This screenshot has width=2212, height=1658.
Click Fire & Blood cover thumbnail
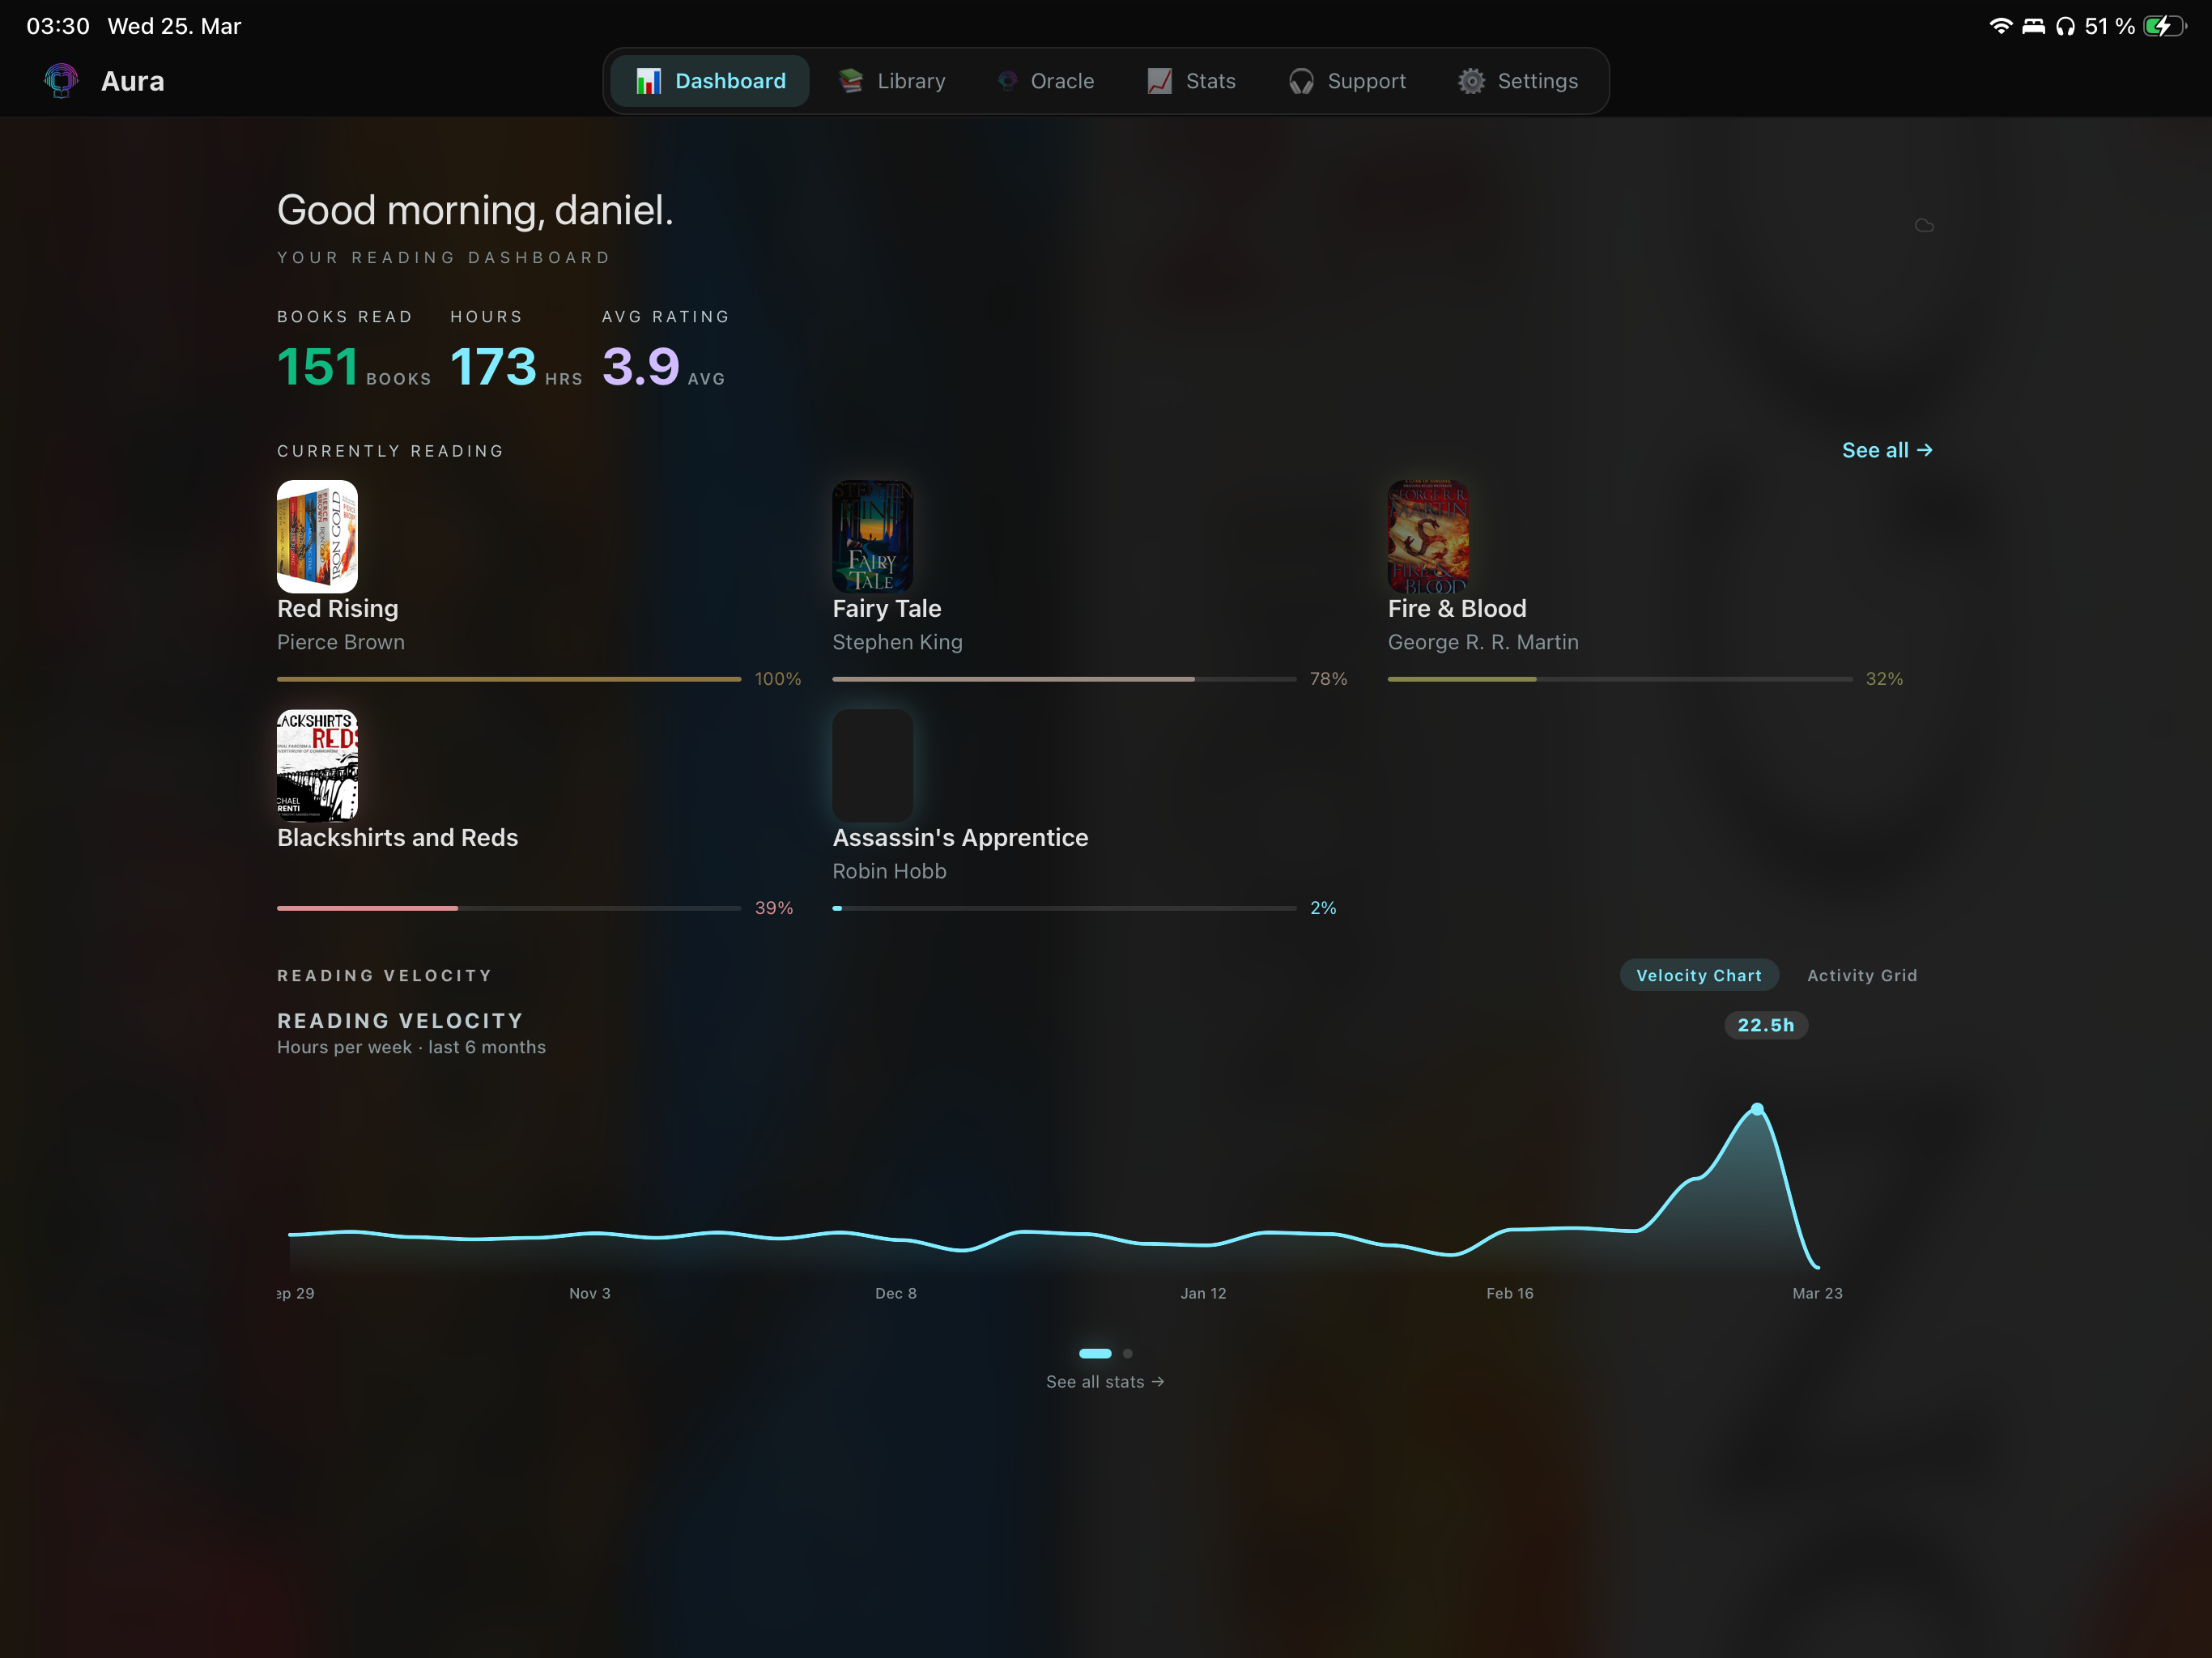point(1428,536)
